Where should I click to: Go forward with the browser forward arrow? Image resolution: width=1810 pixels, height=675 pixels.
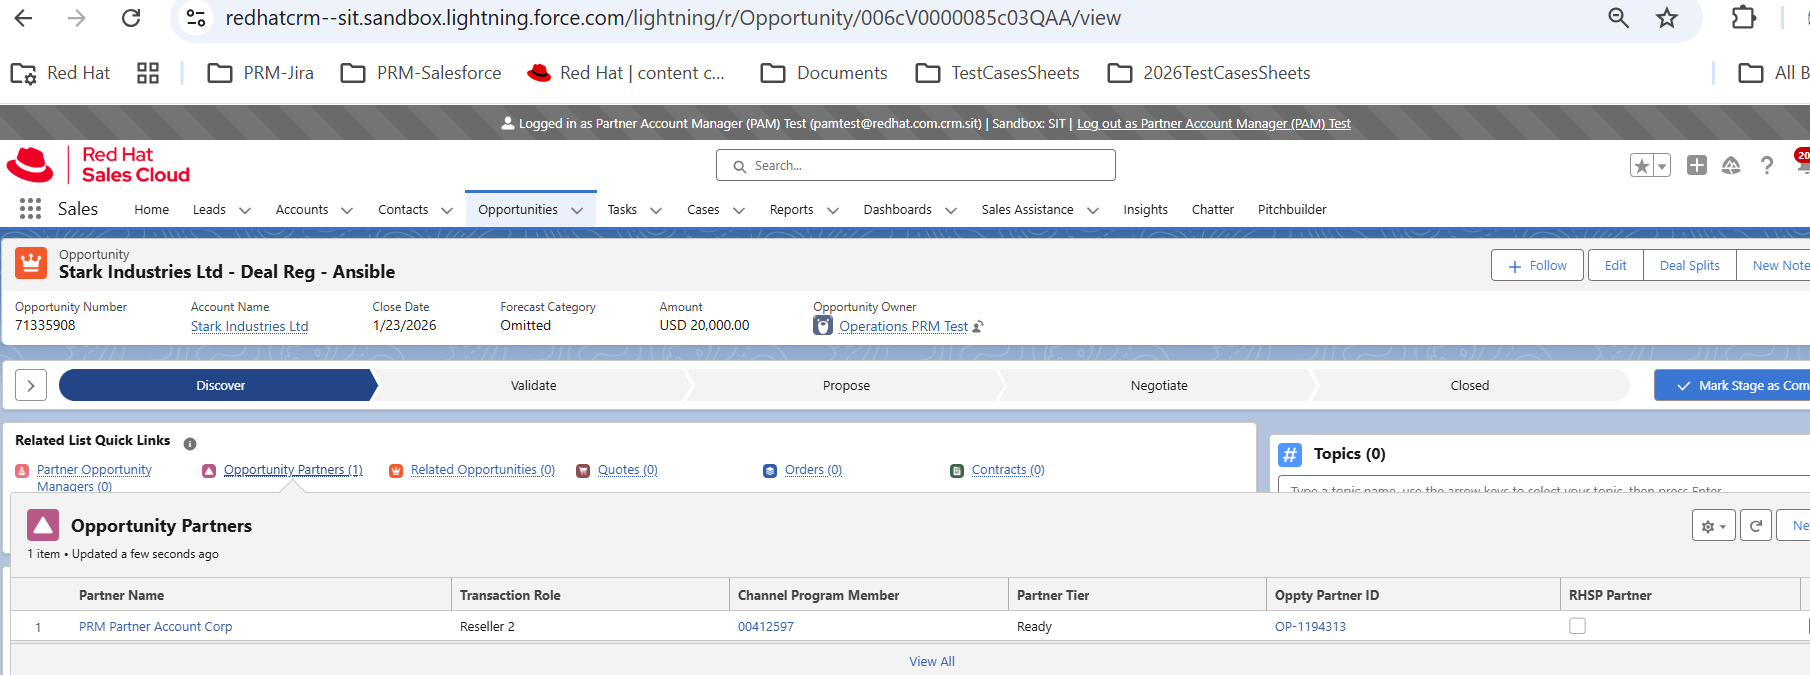coord(77,18)
